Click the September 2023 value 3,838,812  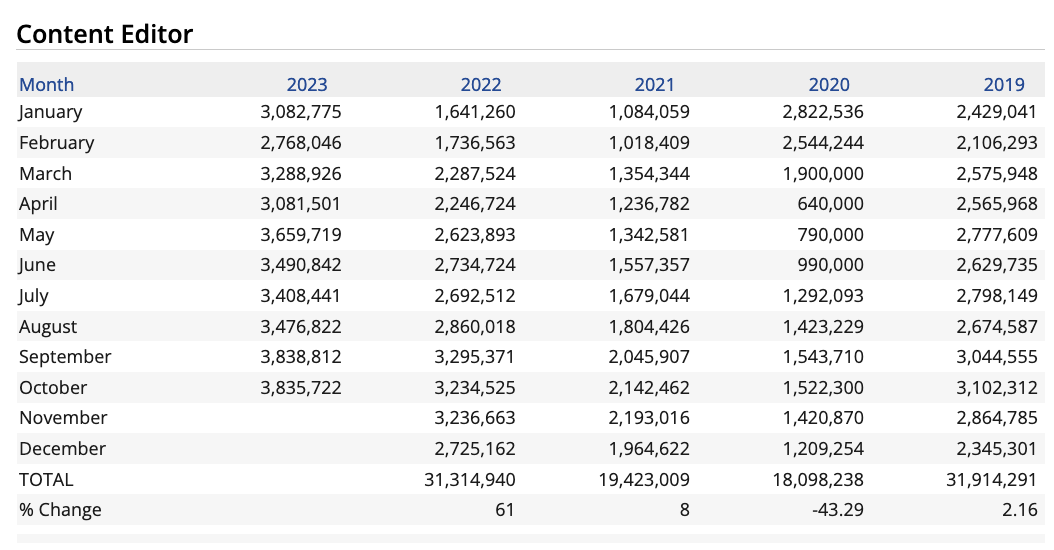300,357
